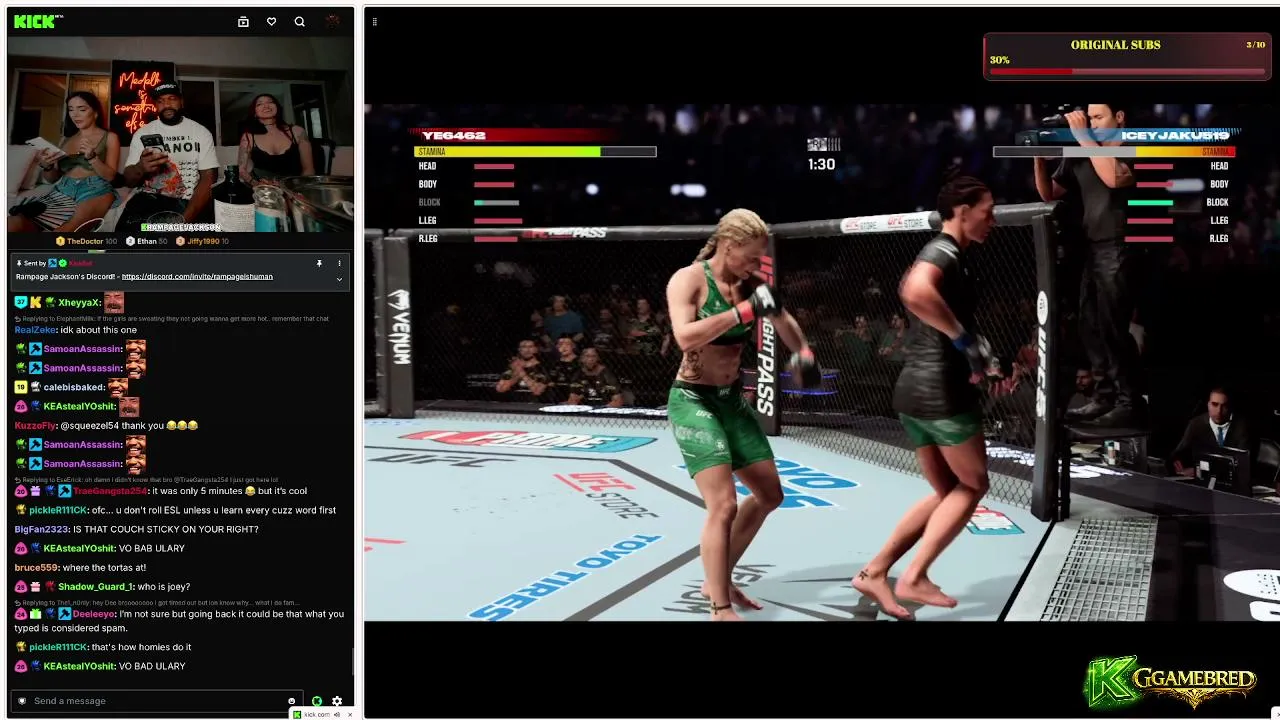Open the emoji picker in chat input
1280x720 pixels.
(x=292, y=701)
